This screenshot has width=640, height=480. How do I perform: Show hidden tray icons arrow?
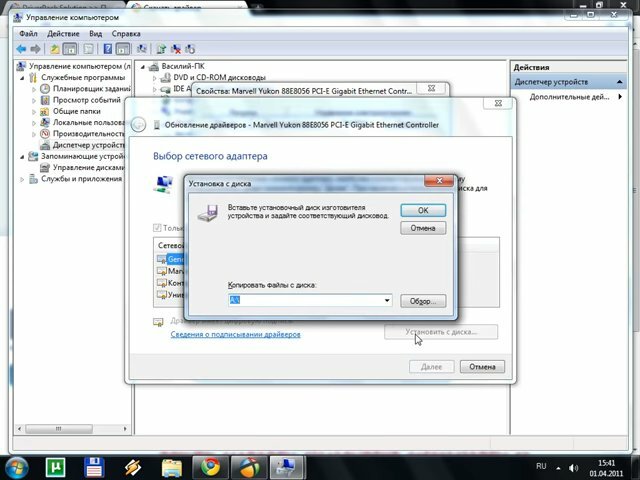coord(558,468)
